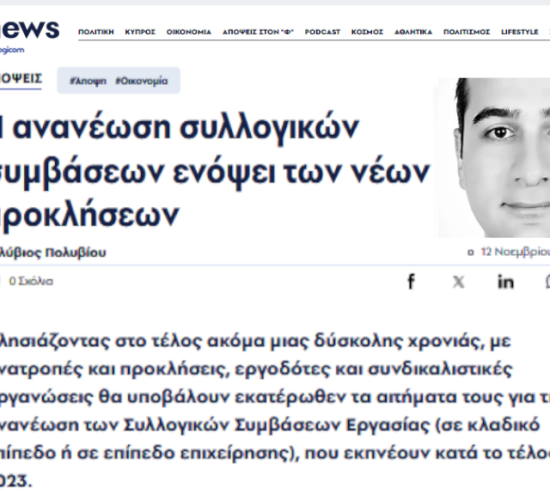The width and height of the screenshot is (550, 500).
Task: Navigate to ΚΟΣΜΟΣ section
Action: click(367, 32)
